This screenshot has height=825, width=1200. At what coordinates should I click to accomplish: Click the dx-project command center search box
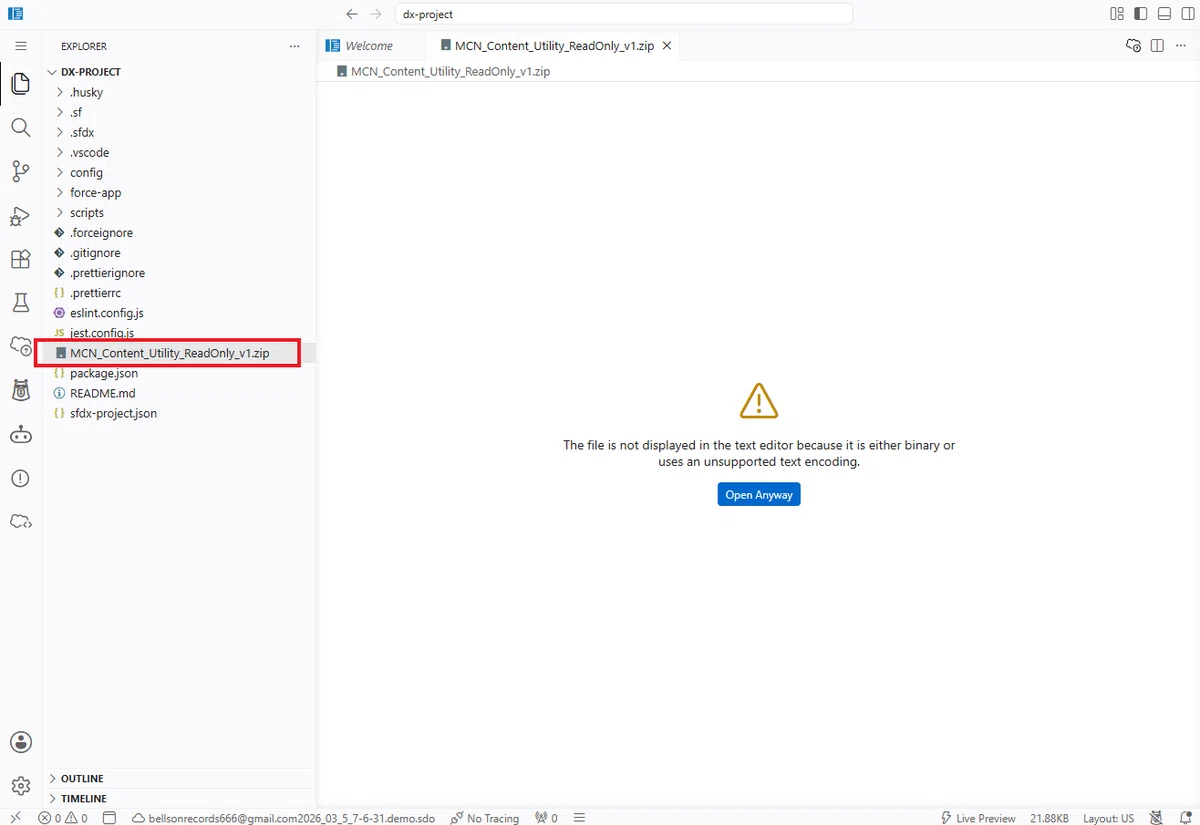coord(624,14)
